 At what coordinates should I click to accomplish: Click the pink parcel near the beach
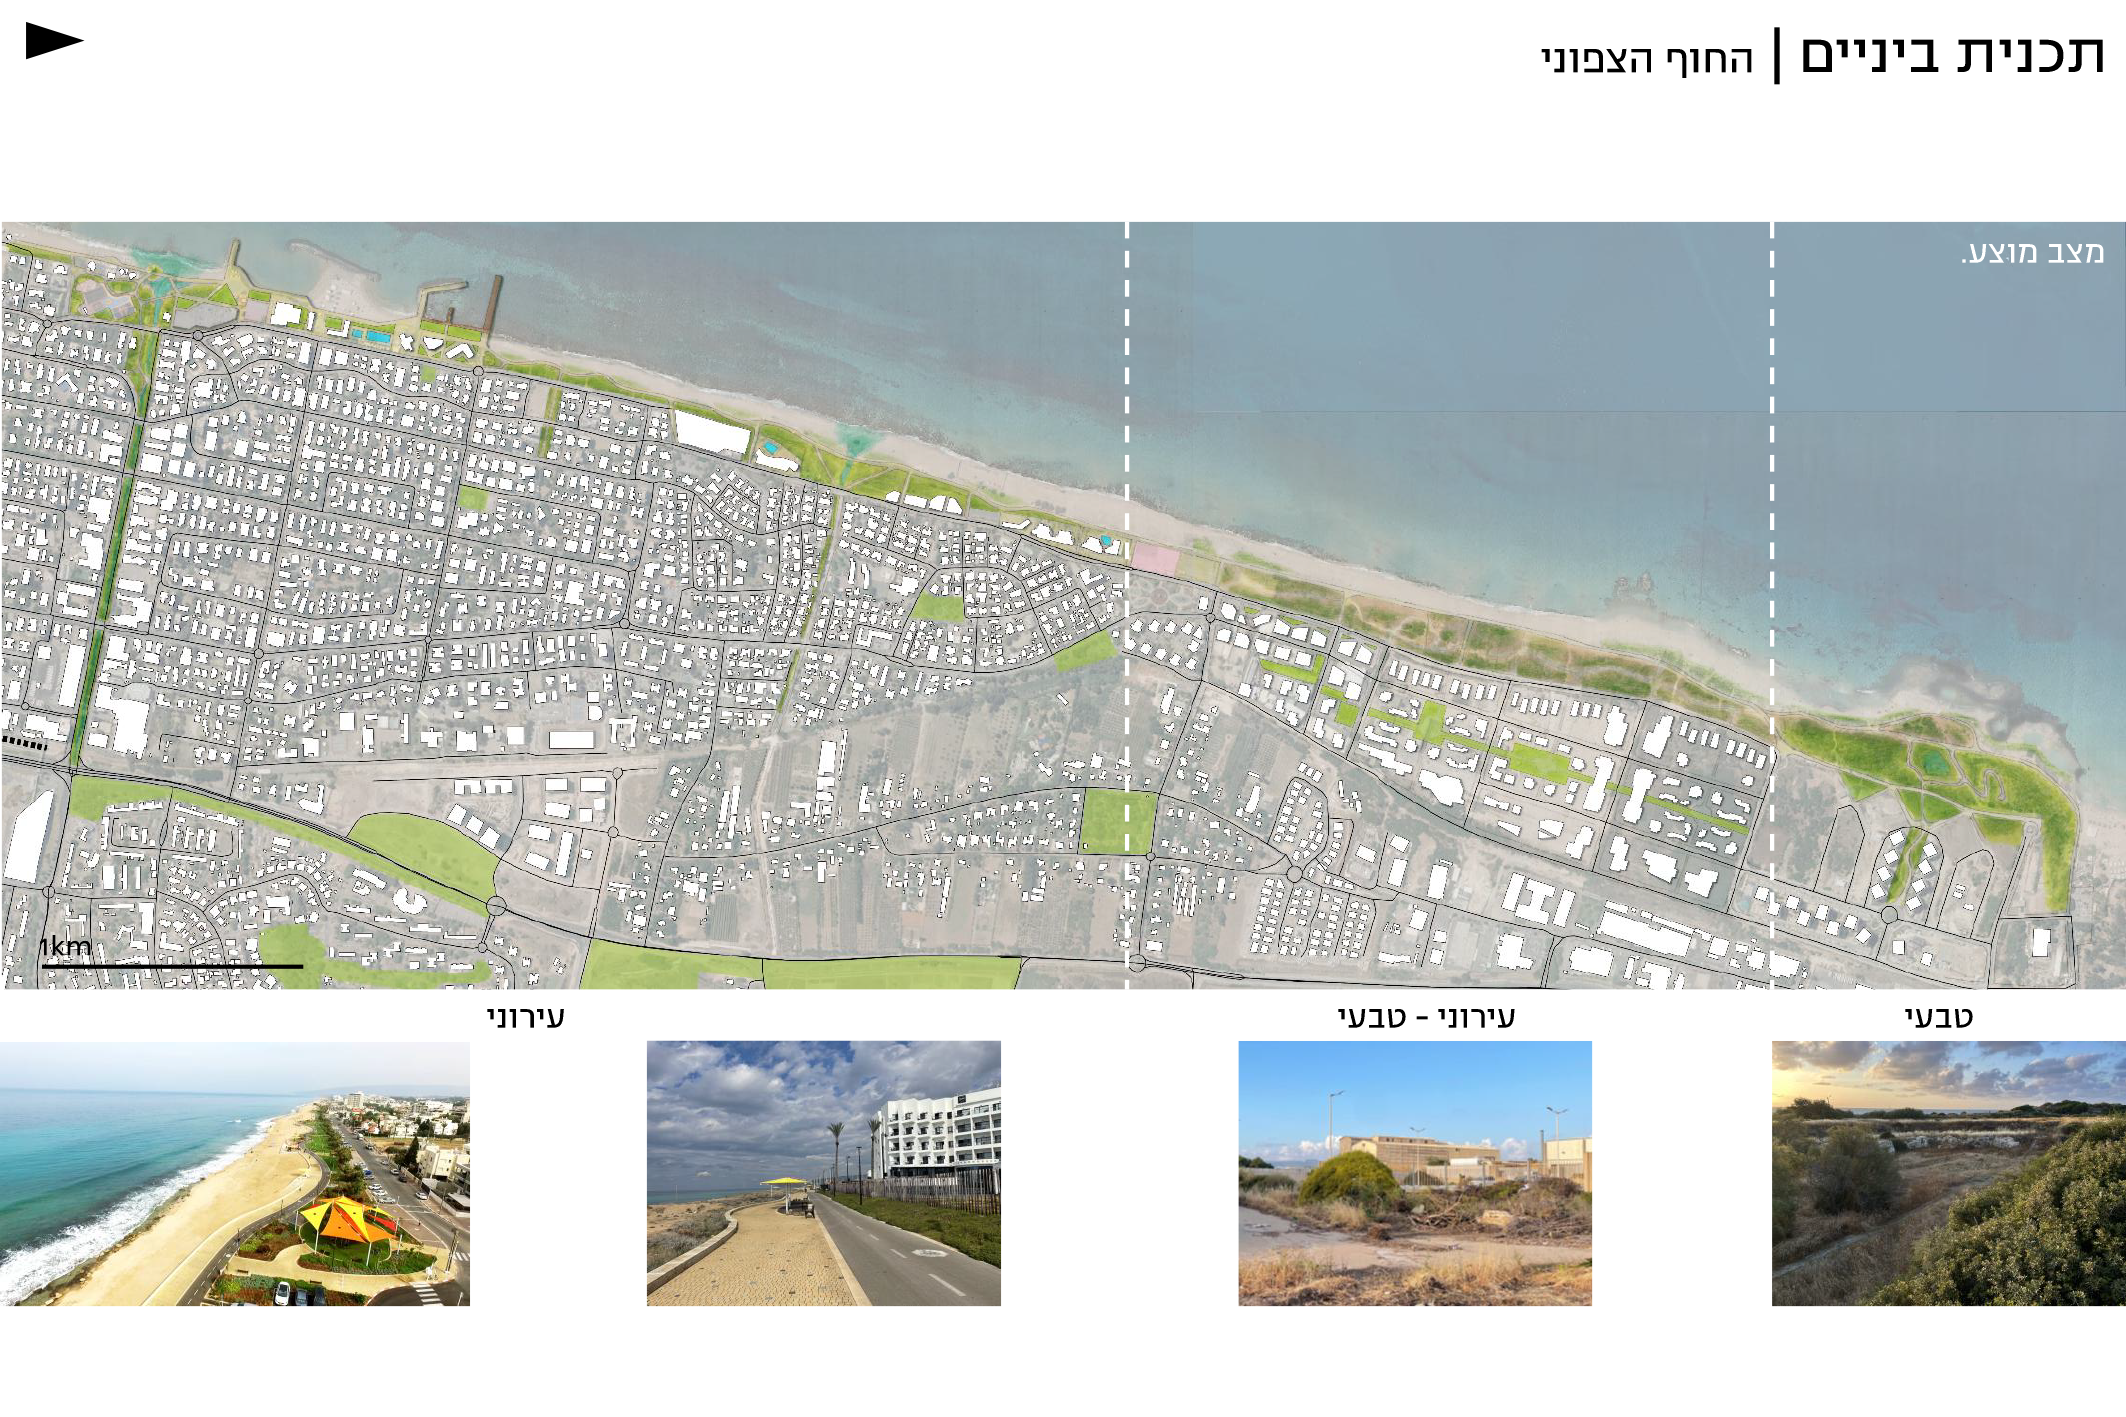1154,560
